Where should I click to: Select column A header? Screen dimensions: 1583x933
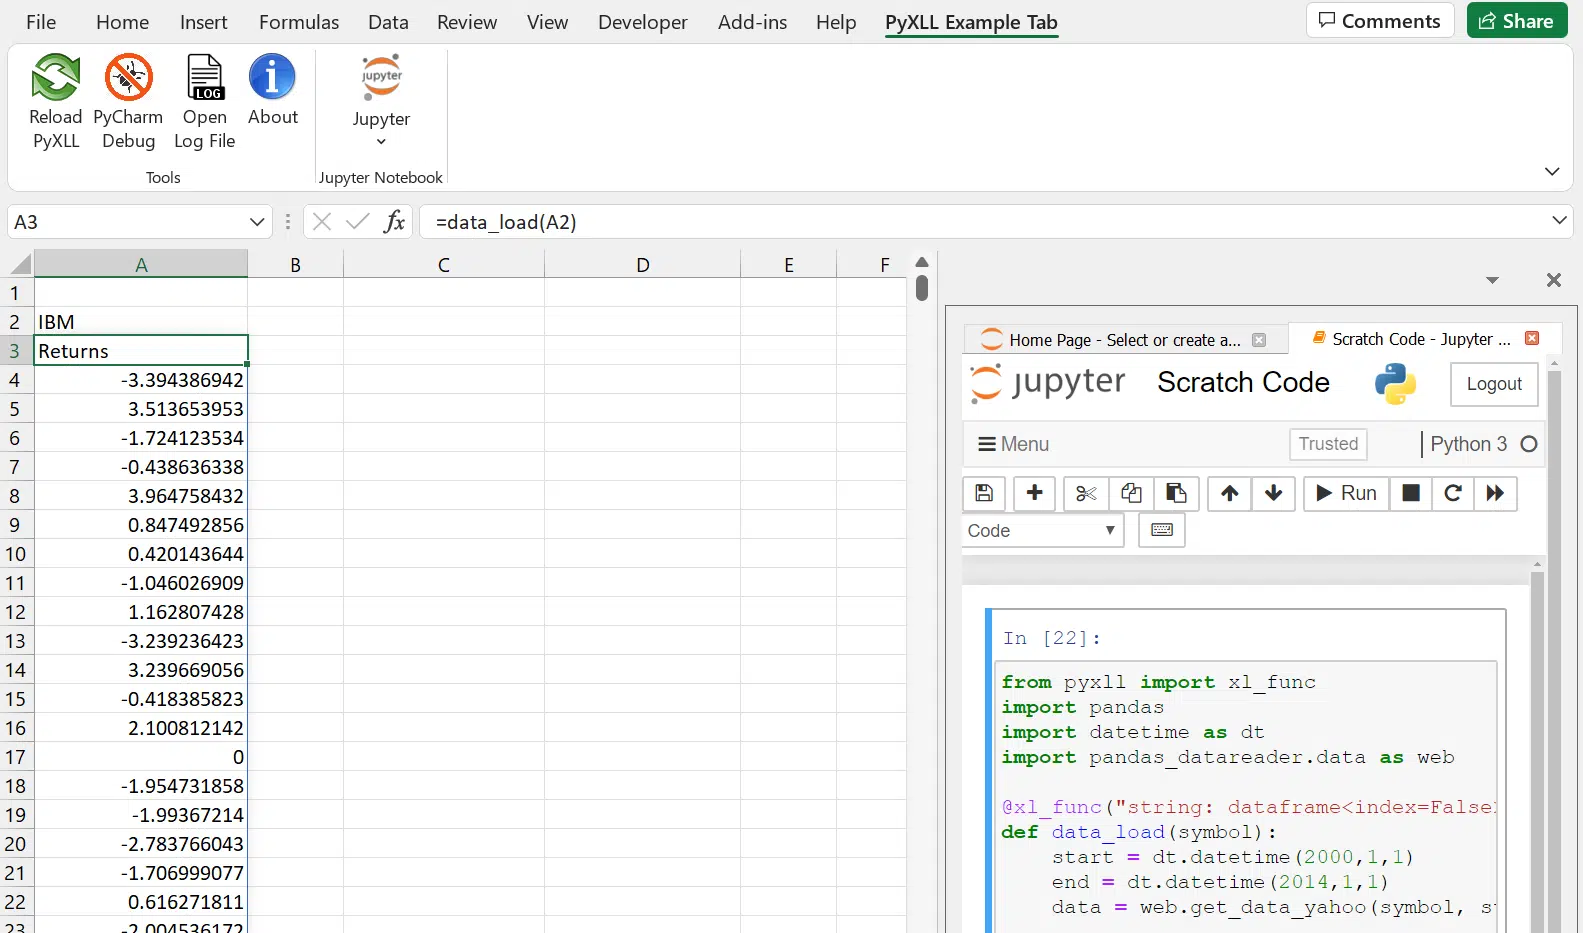pyautogui.click(x=141, y=264)
